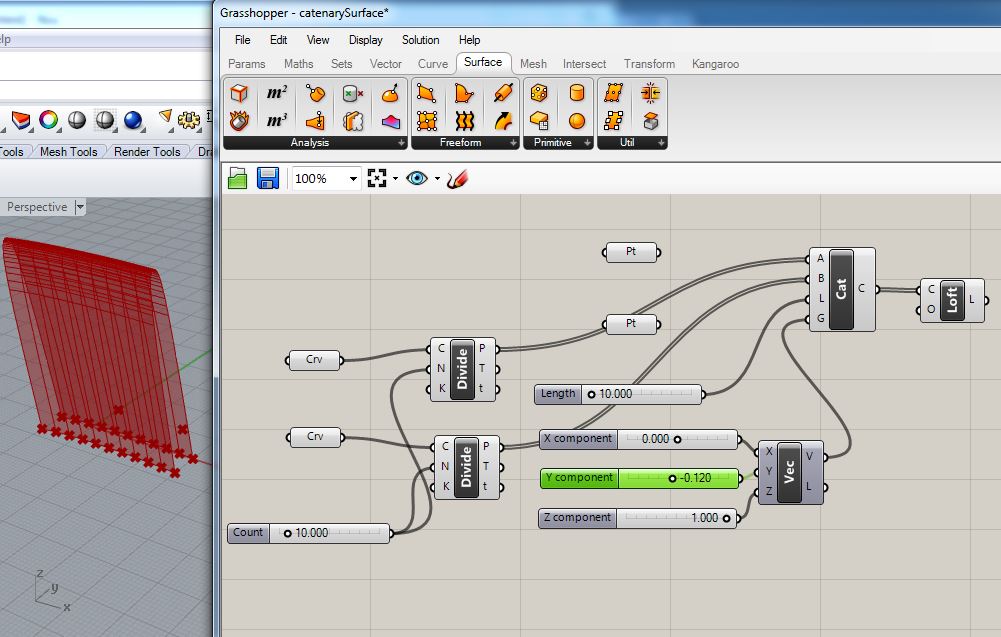Click the Y component slider
The width and height of the screenshot is (1001, 637).
[640, 478]
